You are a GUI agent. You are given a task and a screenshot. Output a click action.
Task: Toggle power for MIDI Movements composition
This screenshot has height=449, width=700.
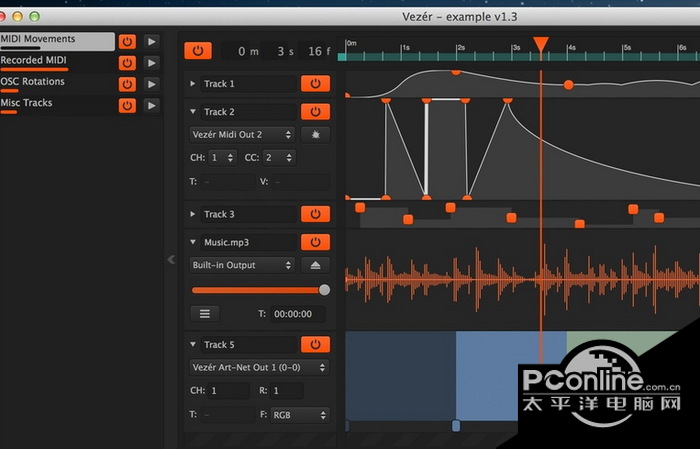coord(127,42)
